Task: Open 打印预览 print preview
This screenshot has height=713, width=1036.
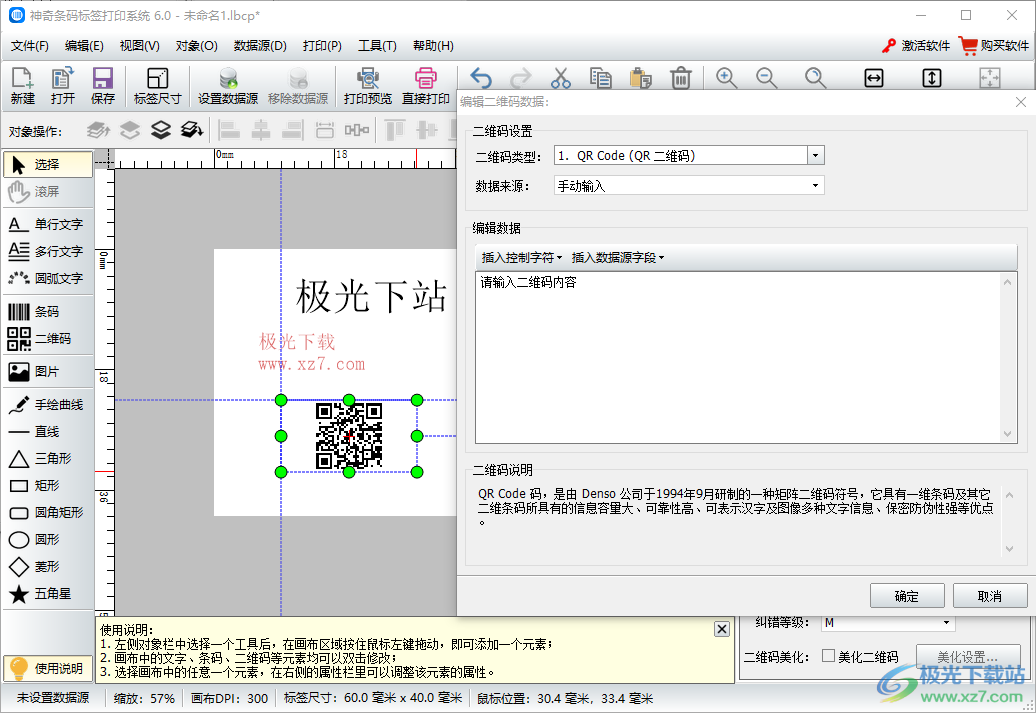Action: (x=367, y=86)
